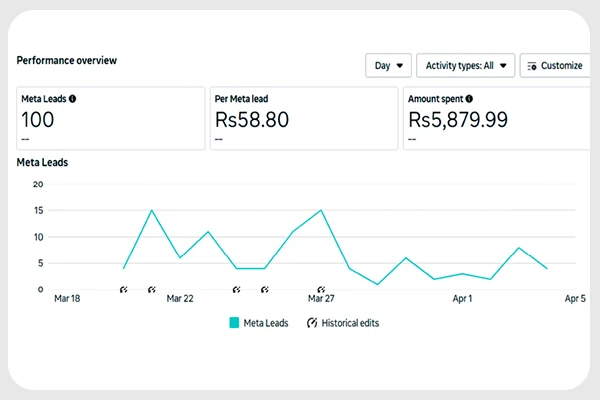Click the fourth historical edit marker

point(264,290)
